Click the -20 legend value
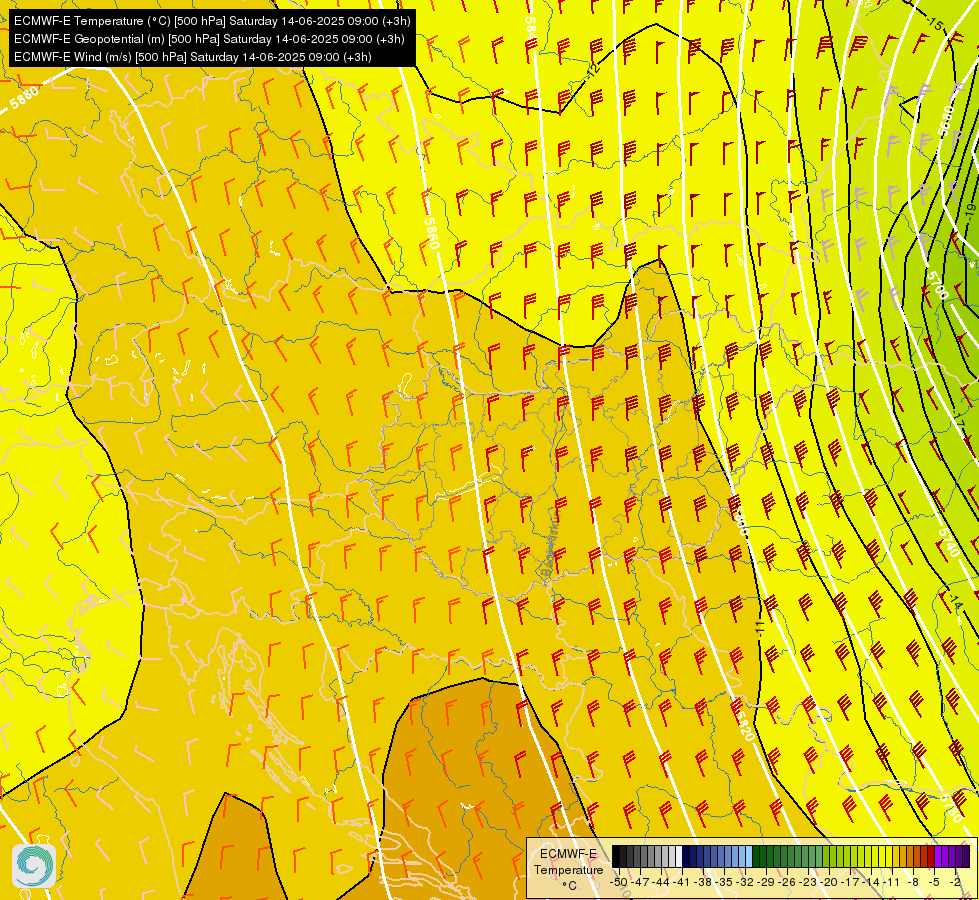Image resolution: width=979 pixels, height=900 pixels. point(831,882)
